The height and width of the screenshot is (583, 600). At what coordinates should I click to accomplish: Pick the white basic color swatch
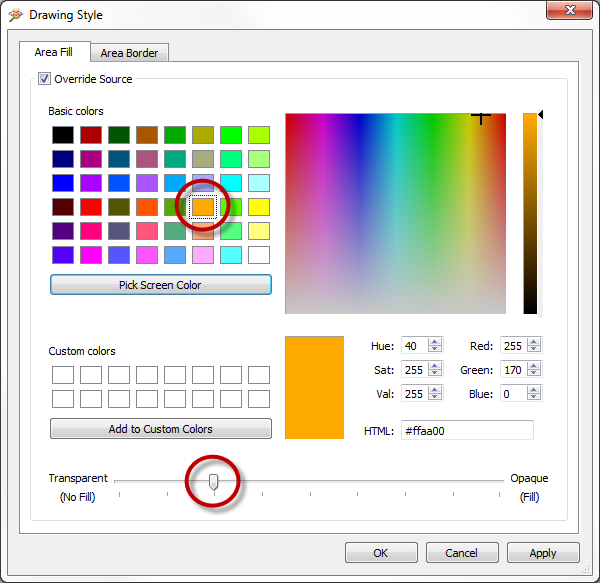pos(259,255)
